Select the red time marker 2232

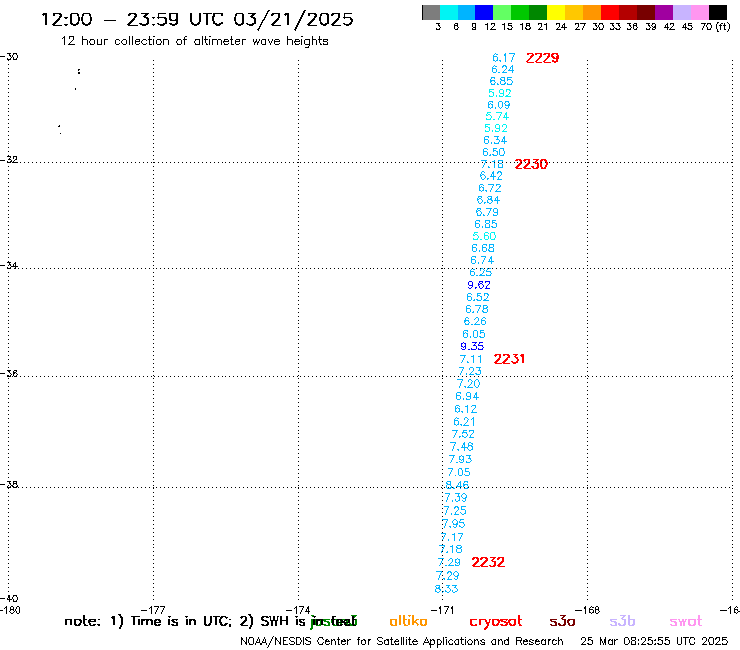pyautogui.click(x=488, y=562)
